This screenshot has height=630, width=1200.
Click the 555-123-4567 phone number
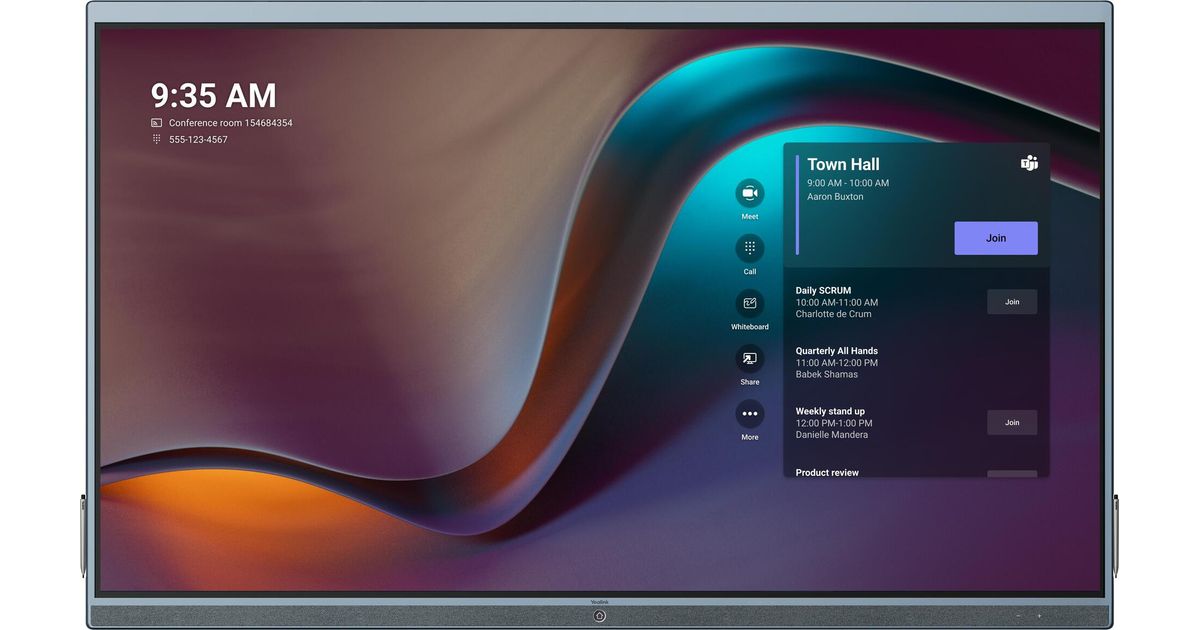(x=198, y=140)
